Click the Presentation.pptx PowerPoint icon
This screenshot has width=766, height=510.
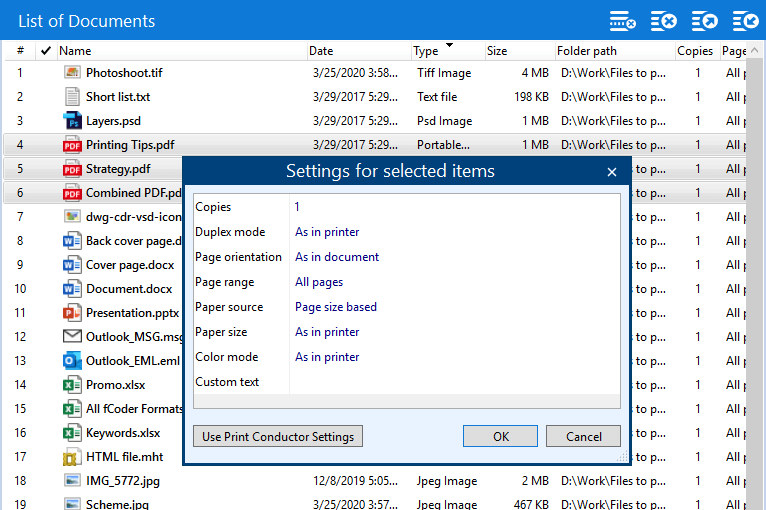pos(72,313)
